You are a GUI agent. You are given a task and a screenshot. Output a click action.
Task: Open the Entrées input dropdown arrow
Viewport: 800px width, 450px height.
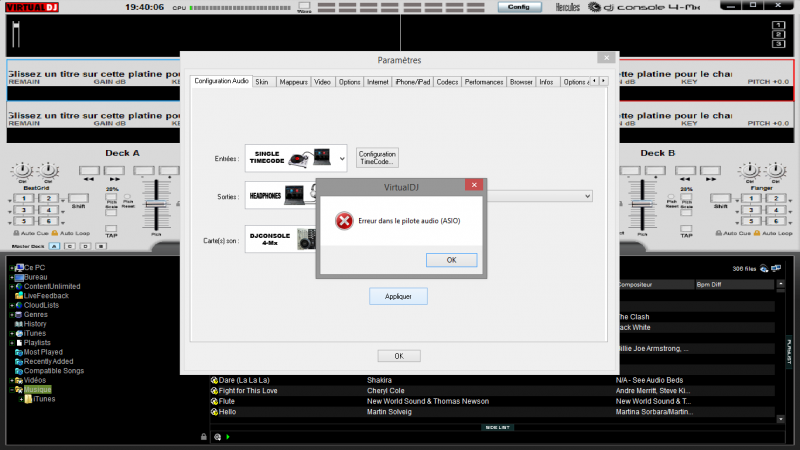tap(342, 159)
